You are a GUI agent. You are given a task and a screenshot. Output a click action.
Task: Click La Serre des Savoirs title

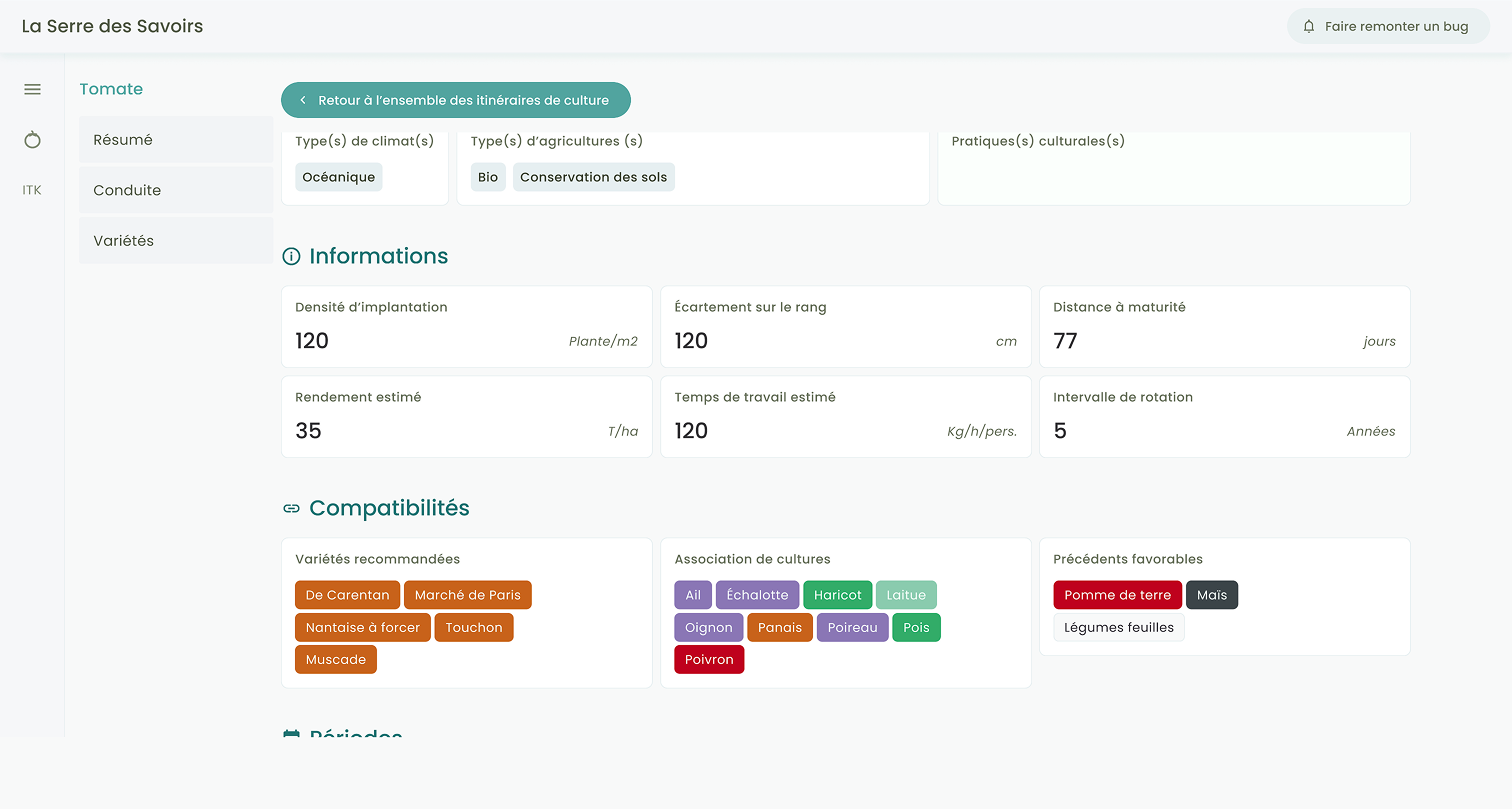tap(112, 27)
